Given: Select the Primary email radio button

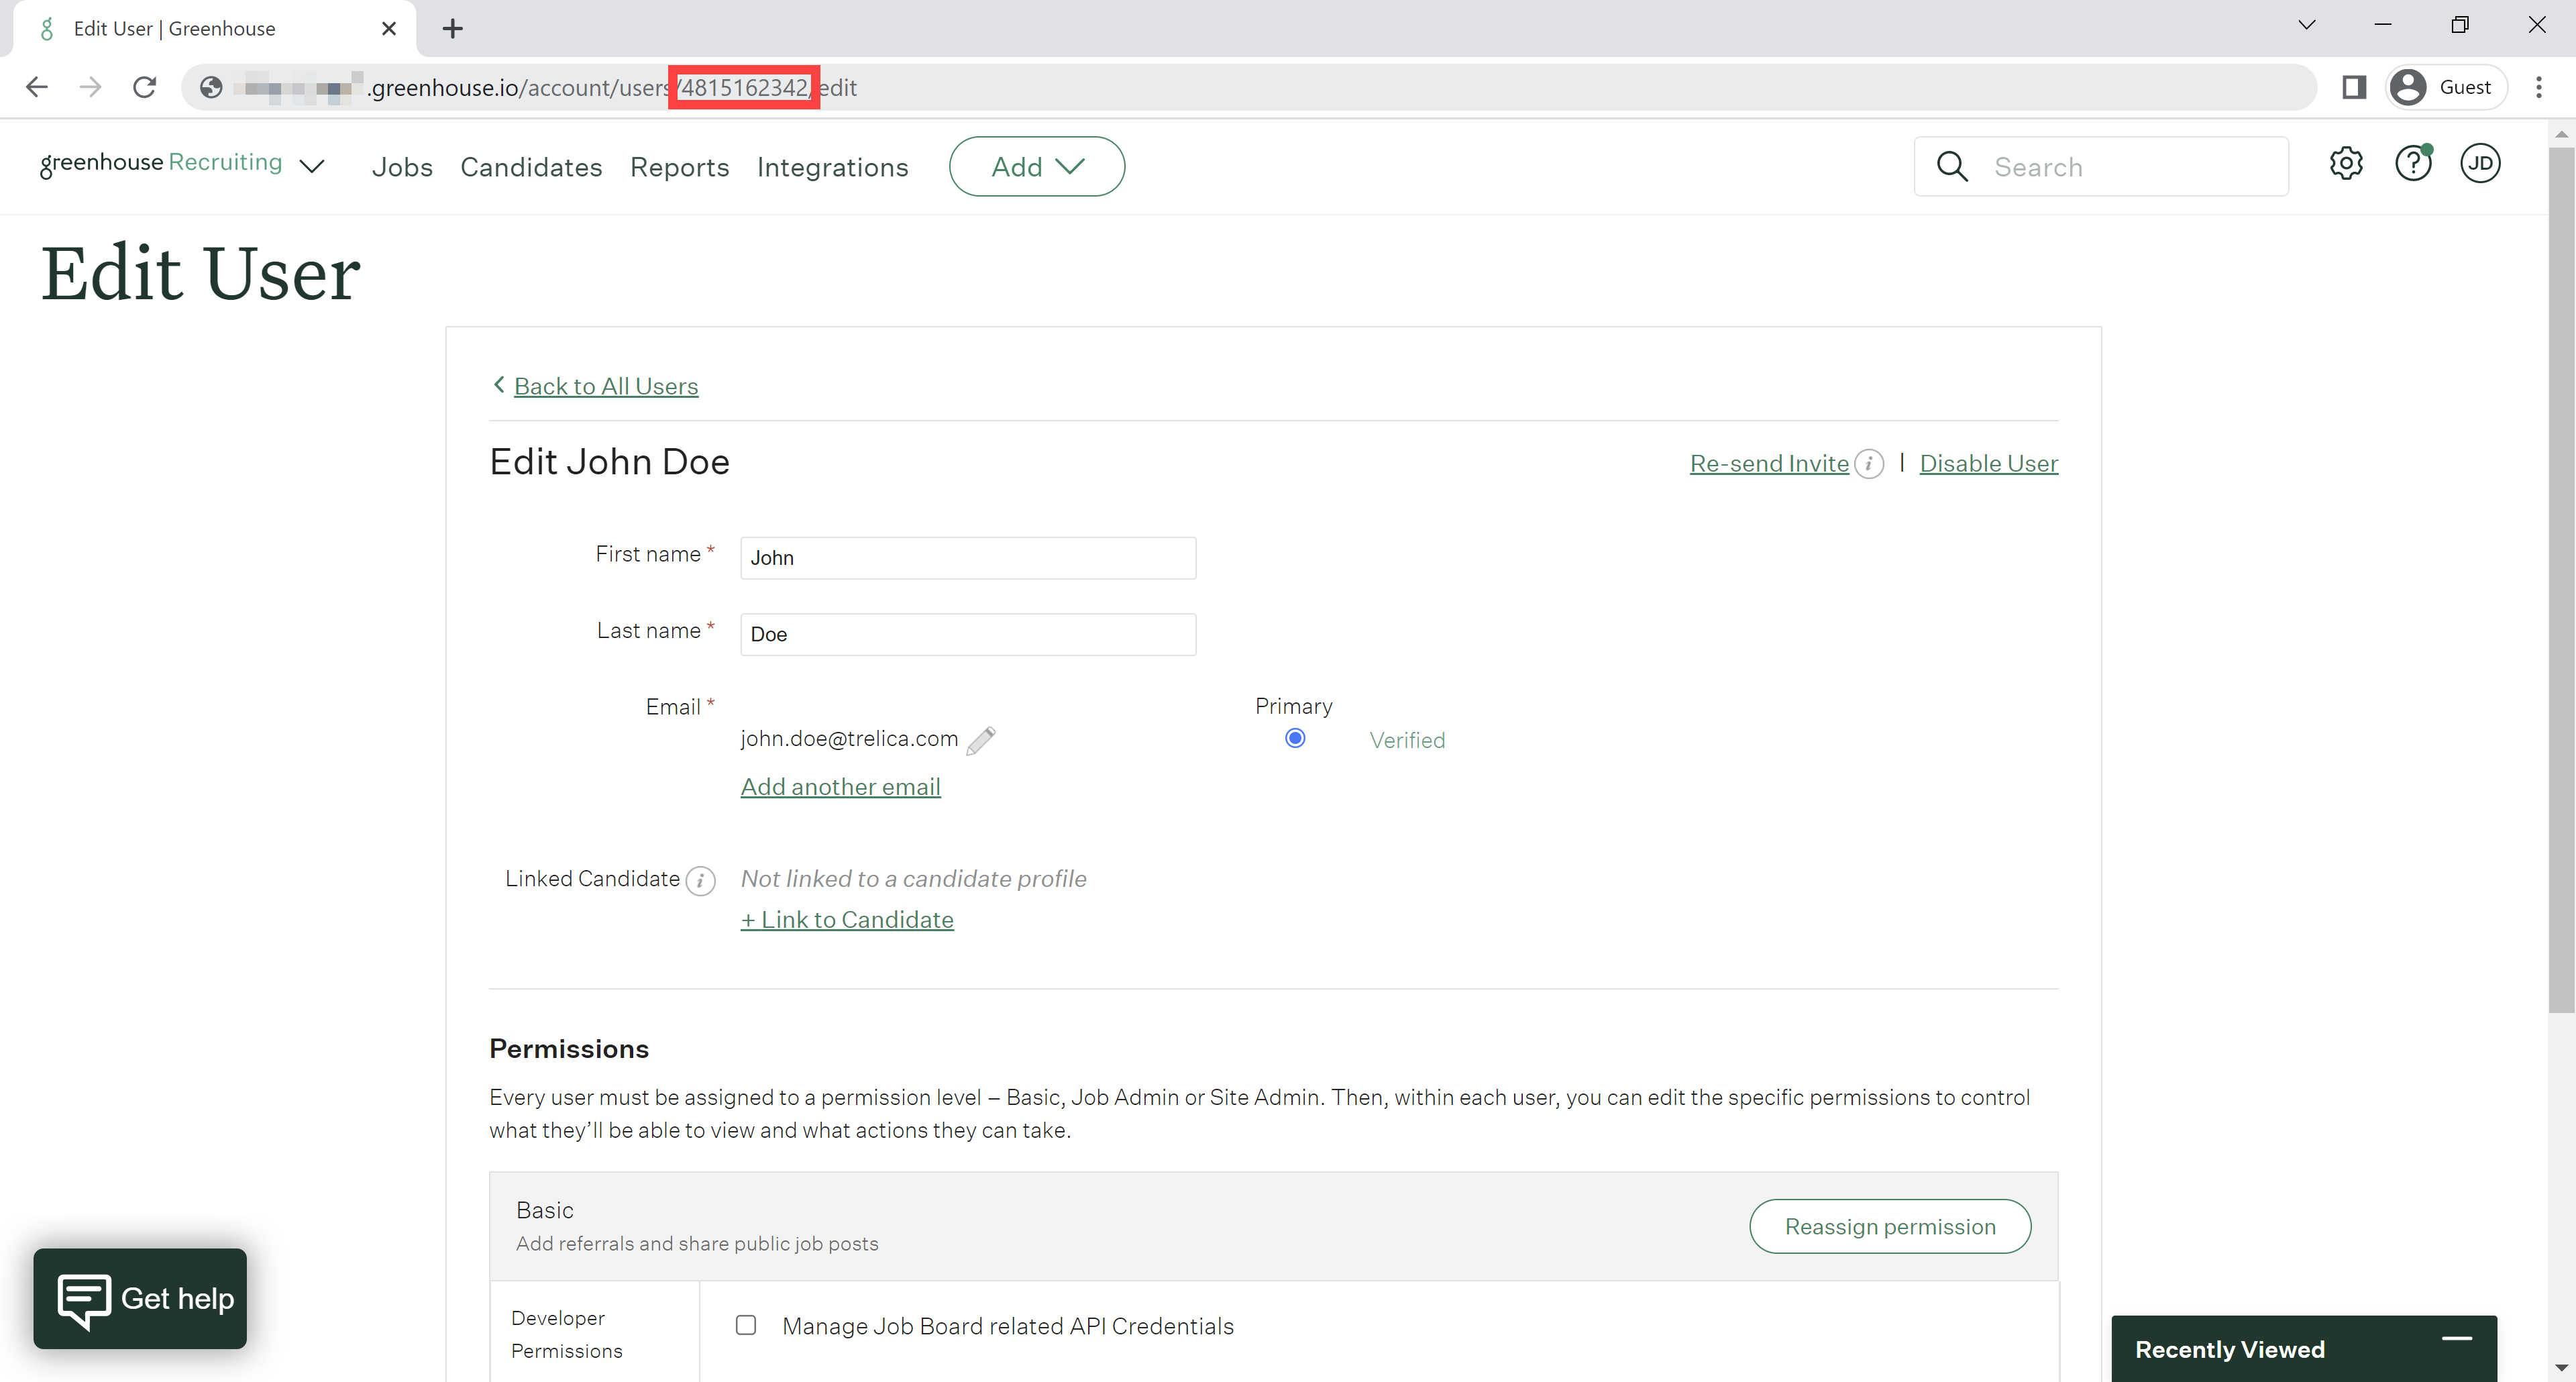Looking at the screenshot, I should tap(1294, 738).
